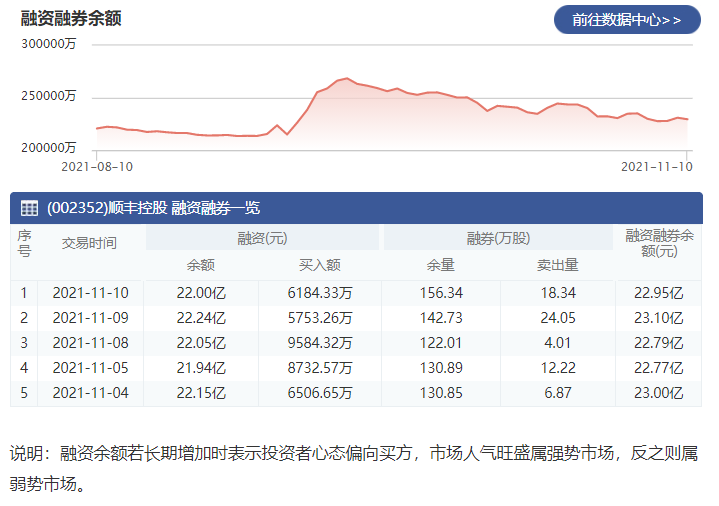Click the 300000万 axis label
This screenshot has height=506, width=719.
49,44
